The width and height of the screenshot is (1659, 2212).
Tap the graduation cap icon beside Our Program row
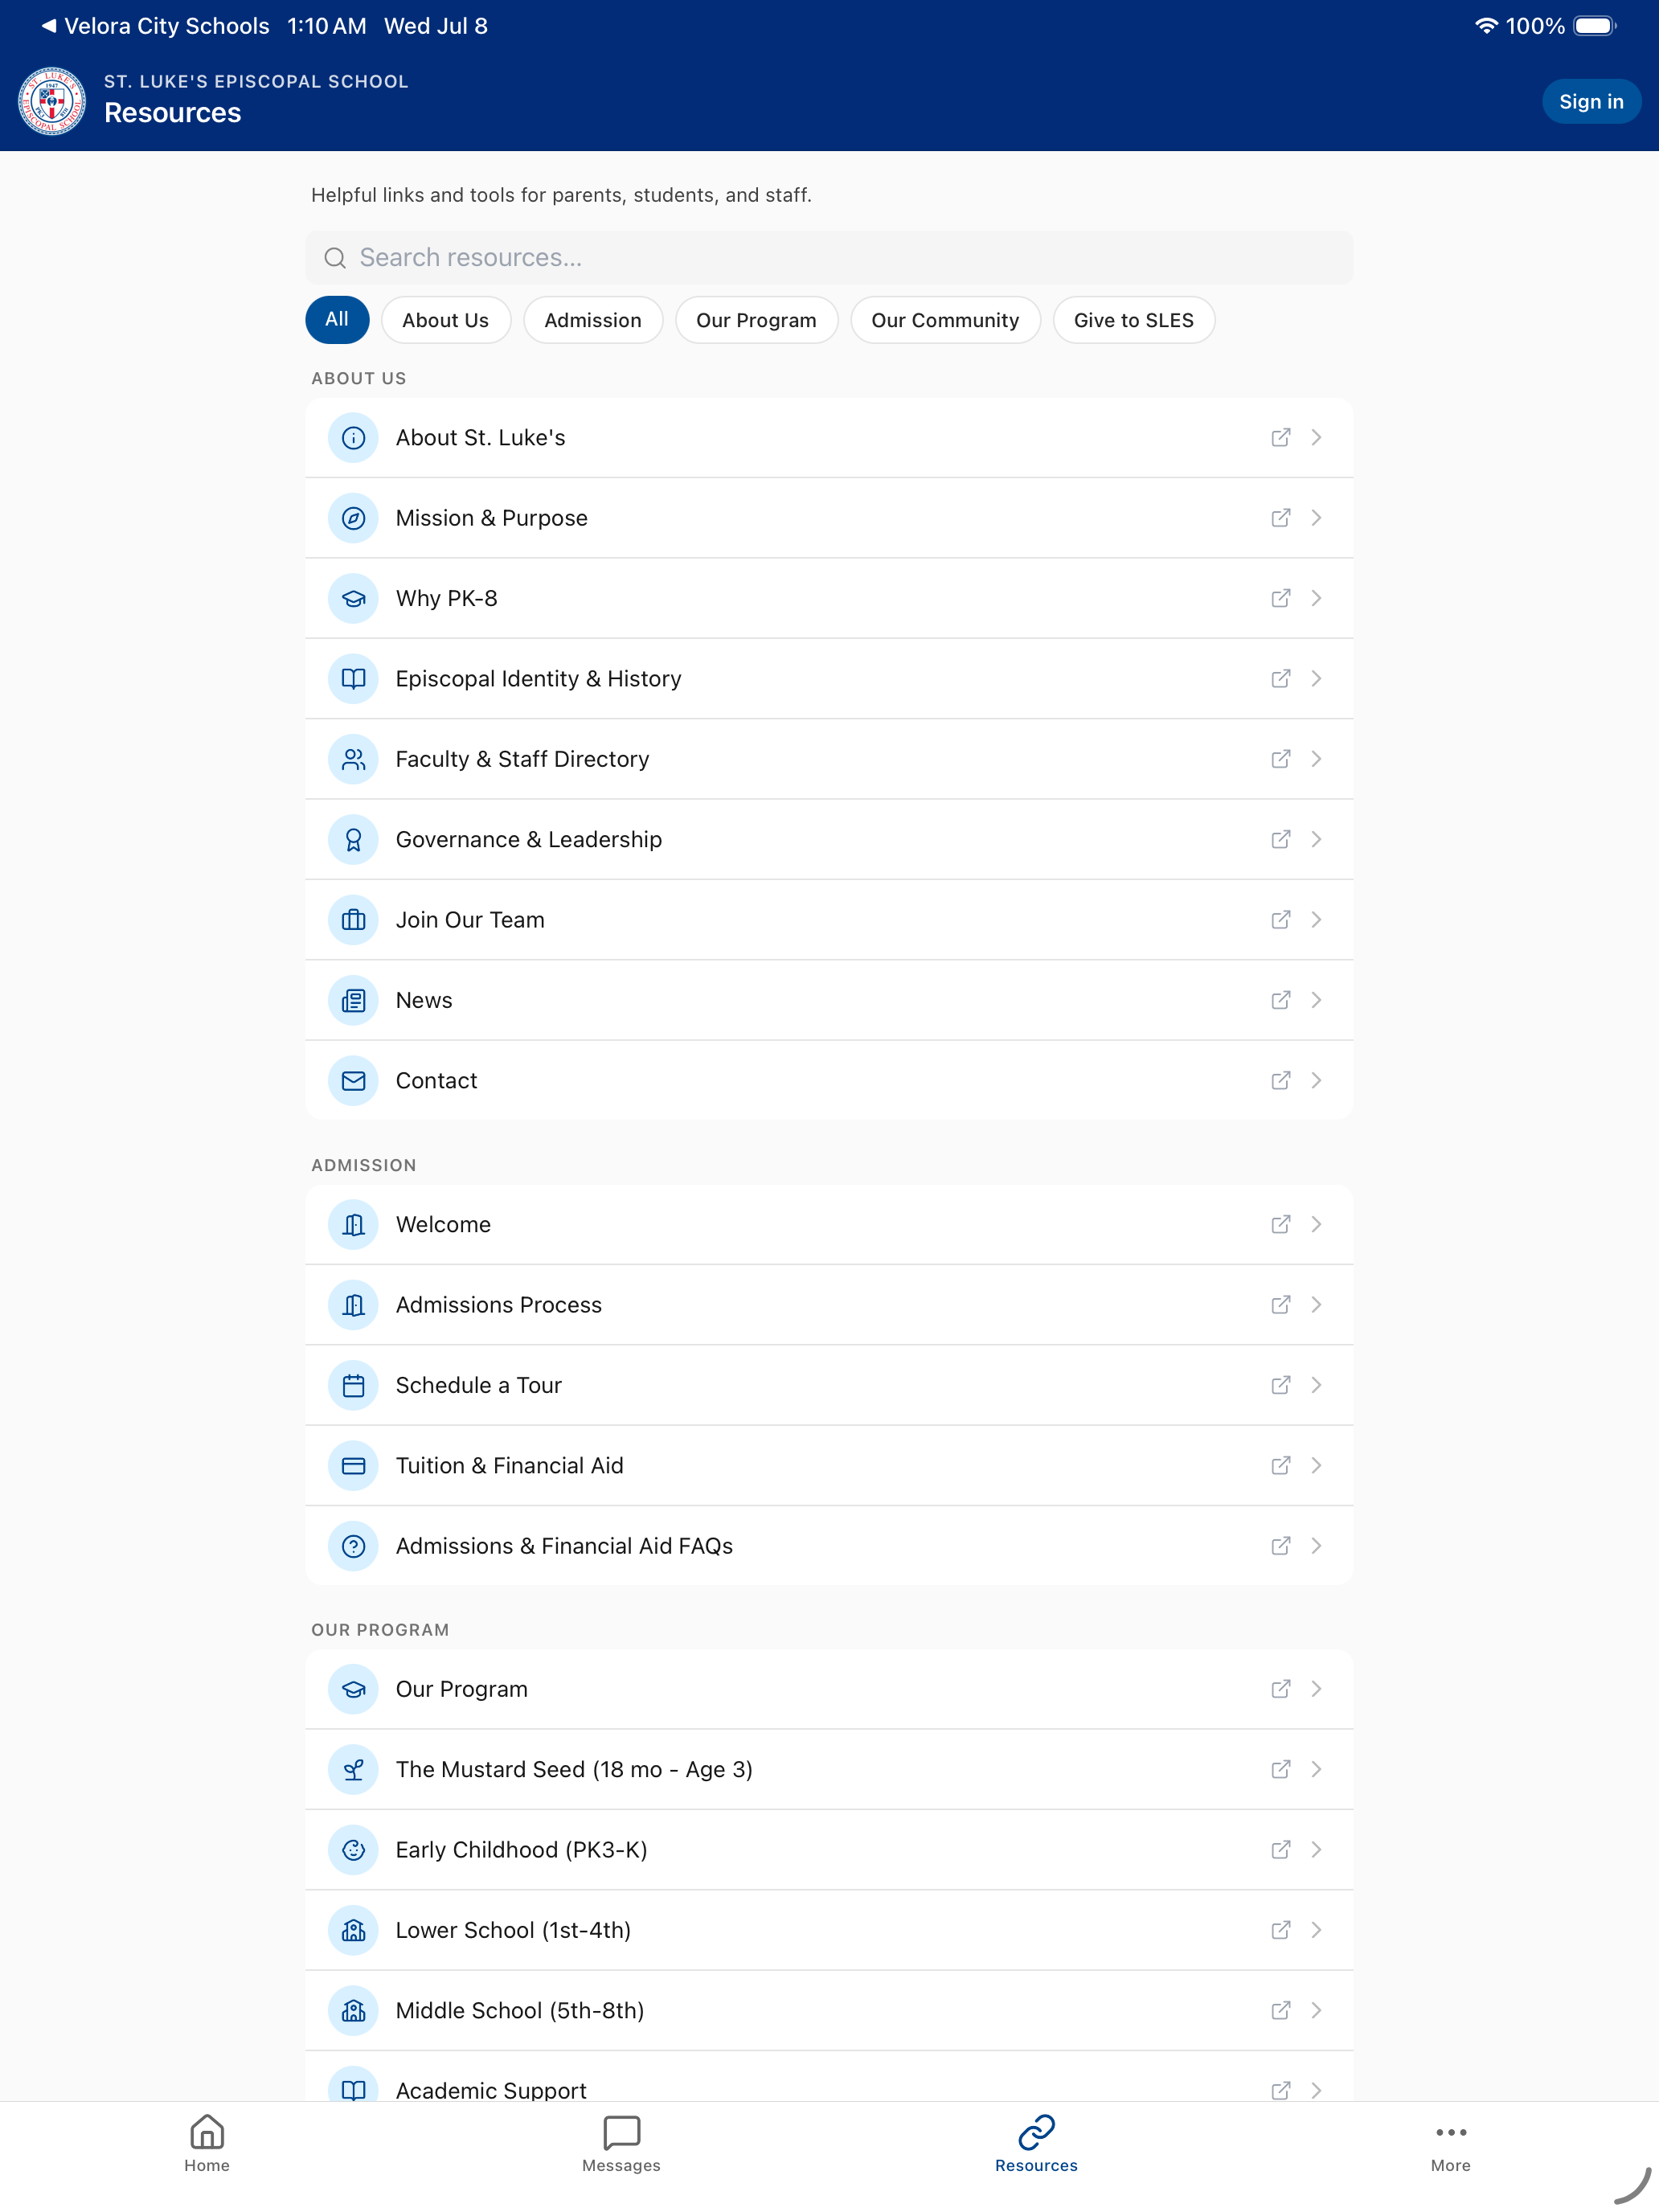(353, 1689)
